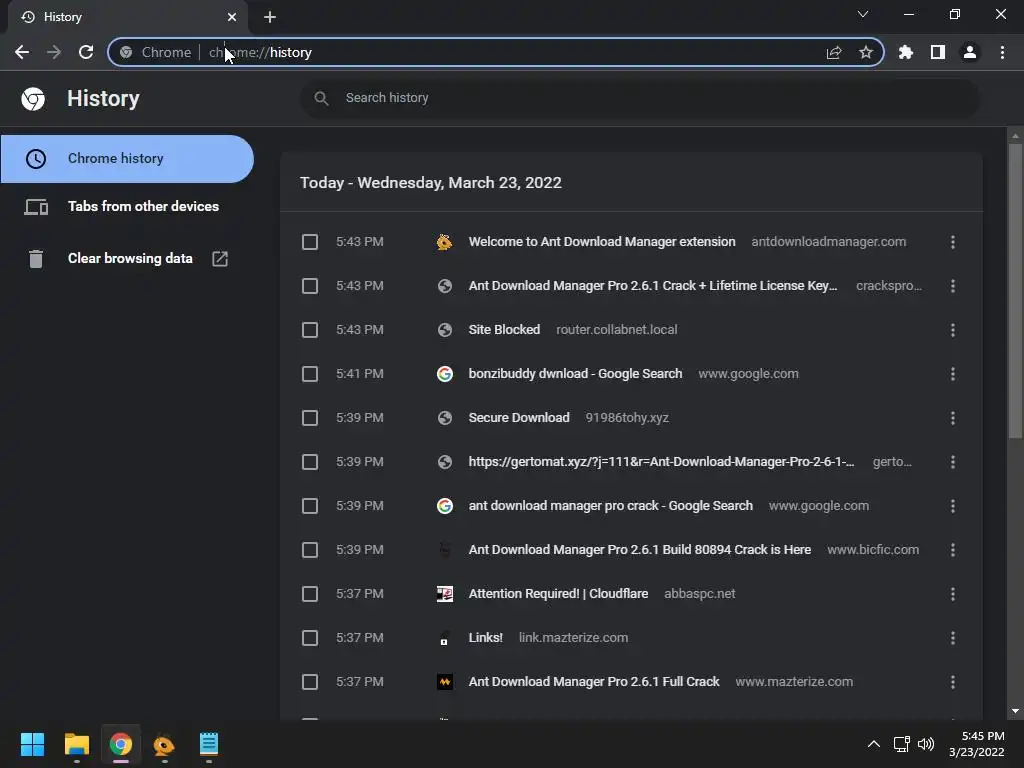Open Attention Required! | Cloudflare link

click(558, 594)
